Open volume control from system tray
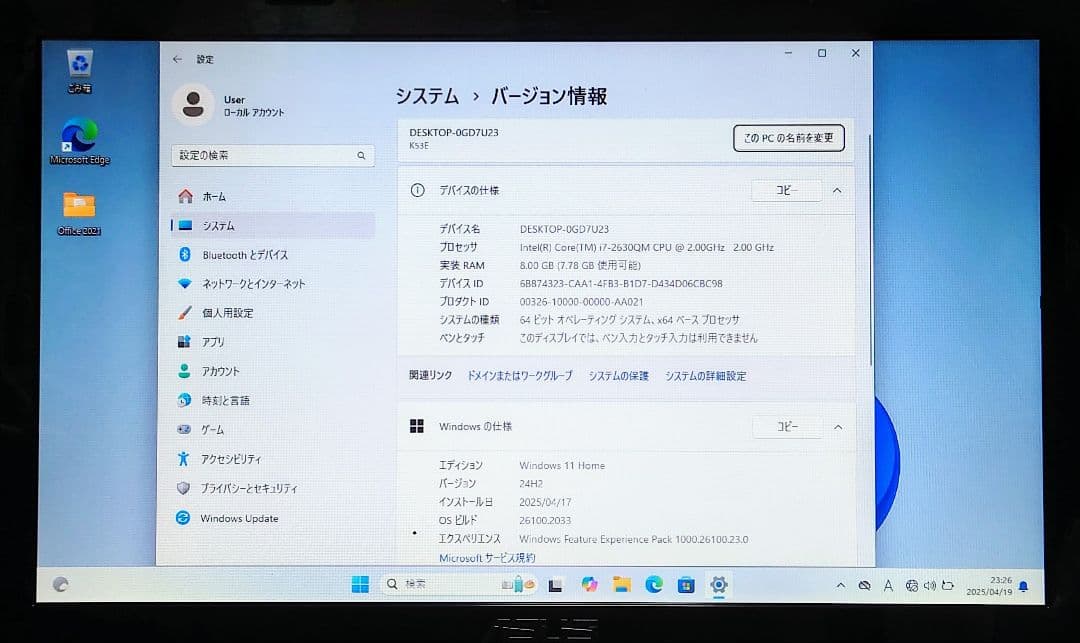The height and width of the screenshot is (643, 1080). 930,586
